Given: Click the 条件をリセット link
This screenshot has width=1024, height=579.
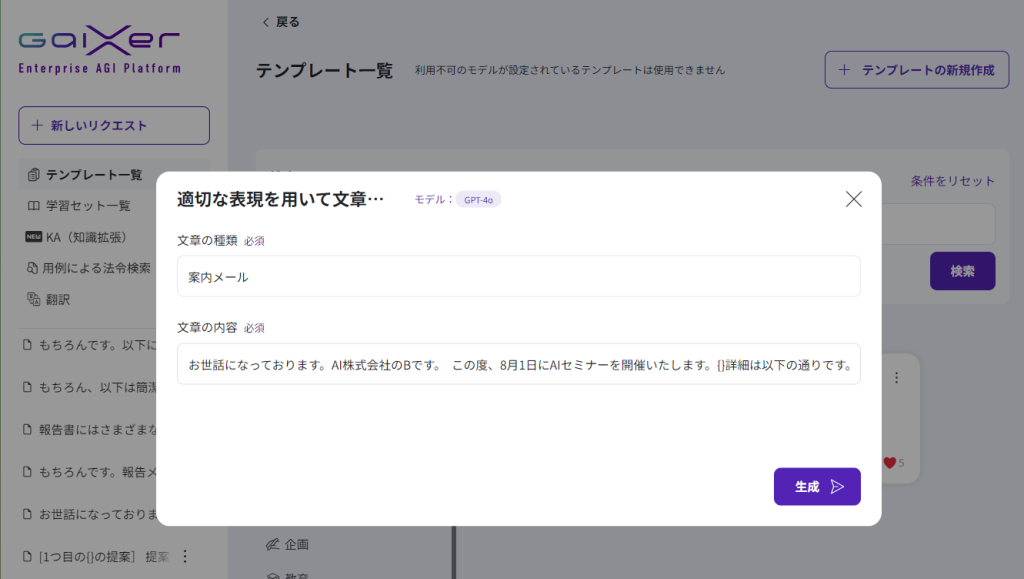Looking at the screenshot, I should click(952, 181).
